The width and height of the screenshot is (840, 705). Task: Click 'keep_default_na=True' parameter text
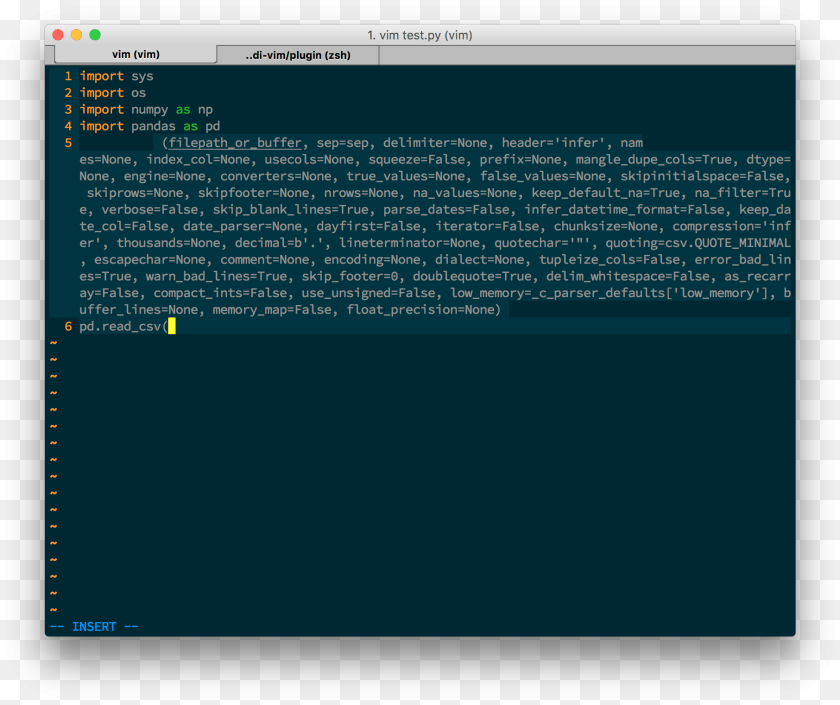click(x=605, y=193)
